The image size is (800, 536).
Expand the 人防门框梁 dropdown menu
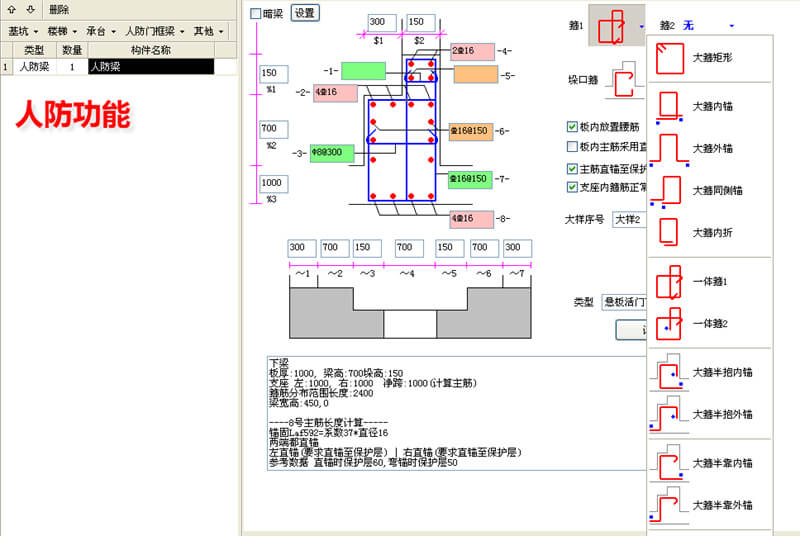156,31
